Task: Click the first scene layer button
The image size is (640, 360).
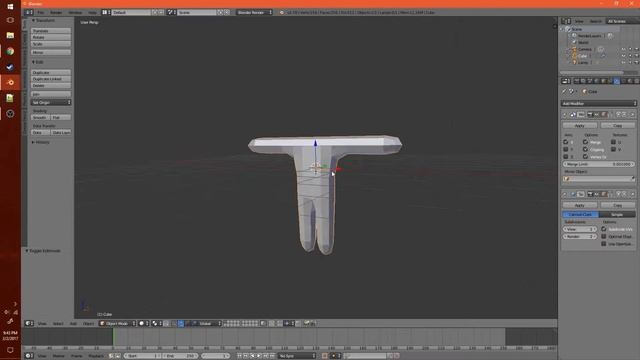Action: pos(226,322)
